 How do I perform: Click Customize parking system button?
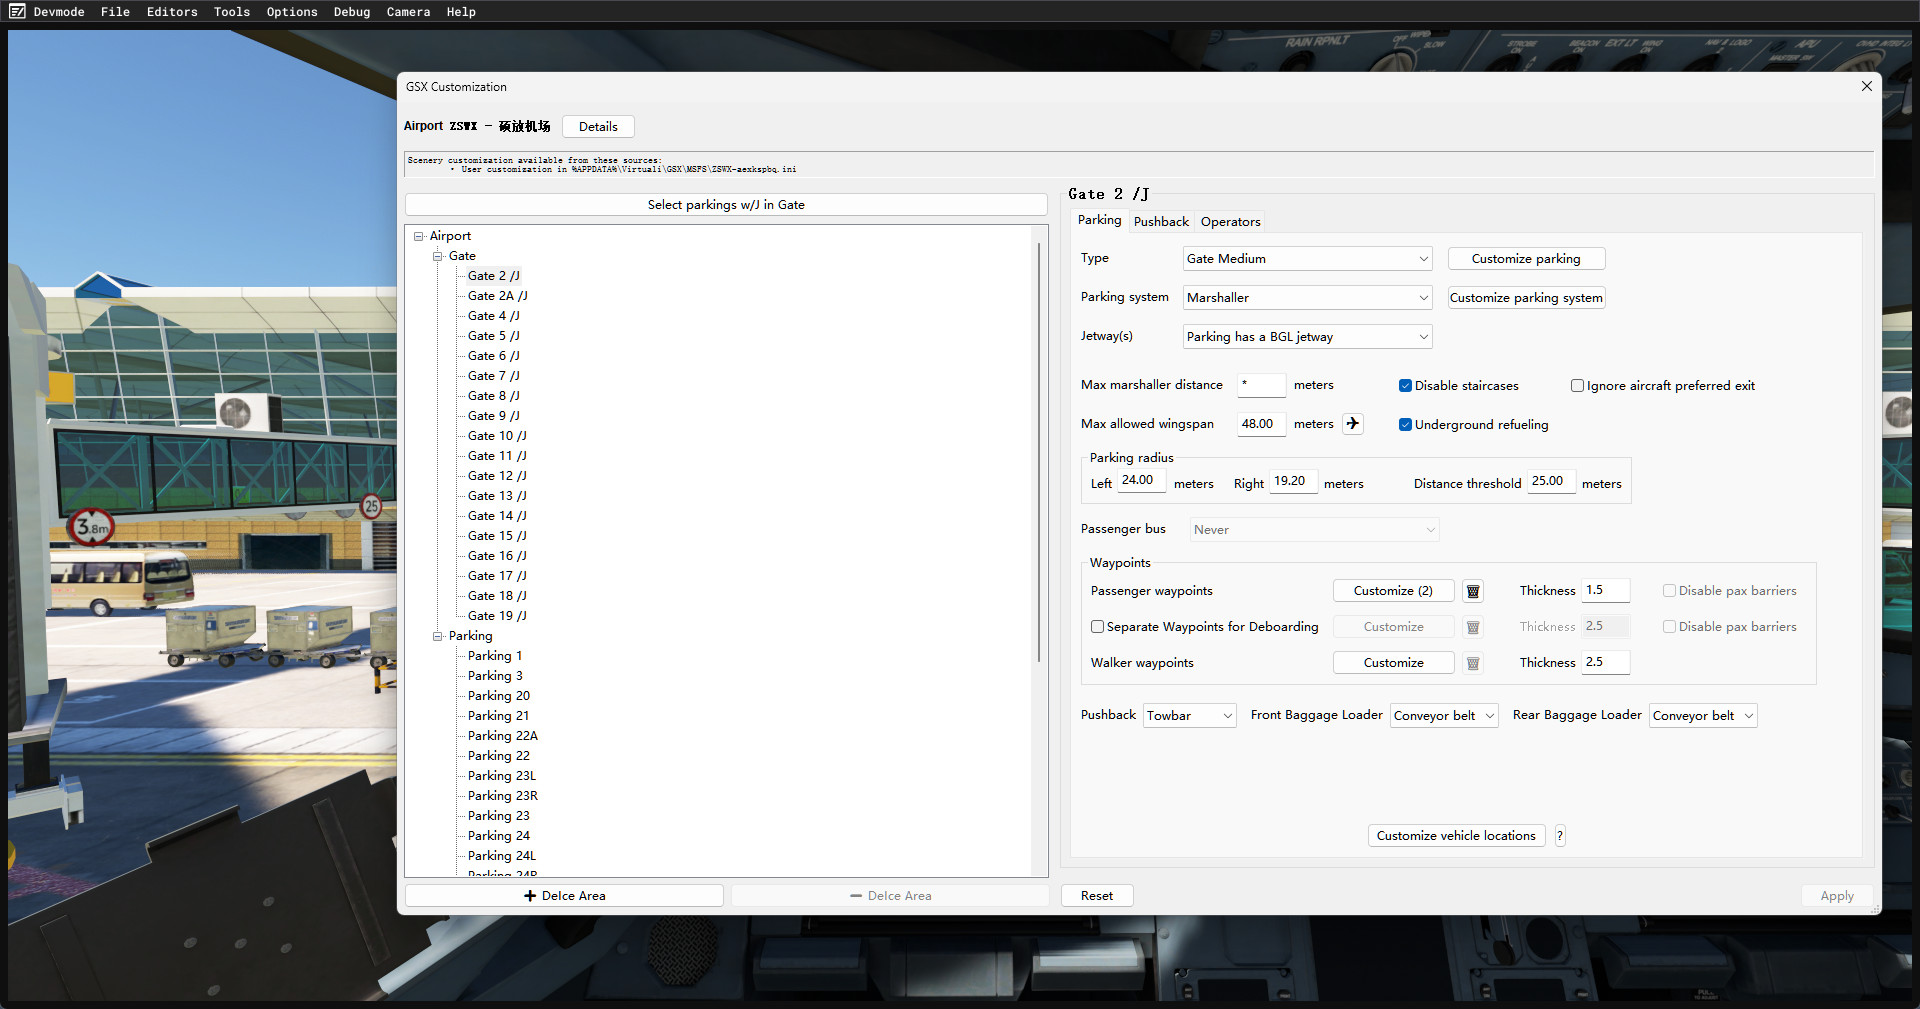1526,298
